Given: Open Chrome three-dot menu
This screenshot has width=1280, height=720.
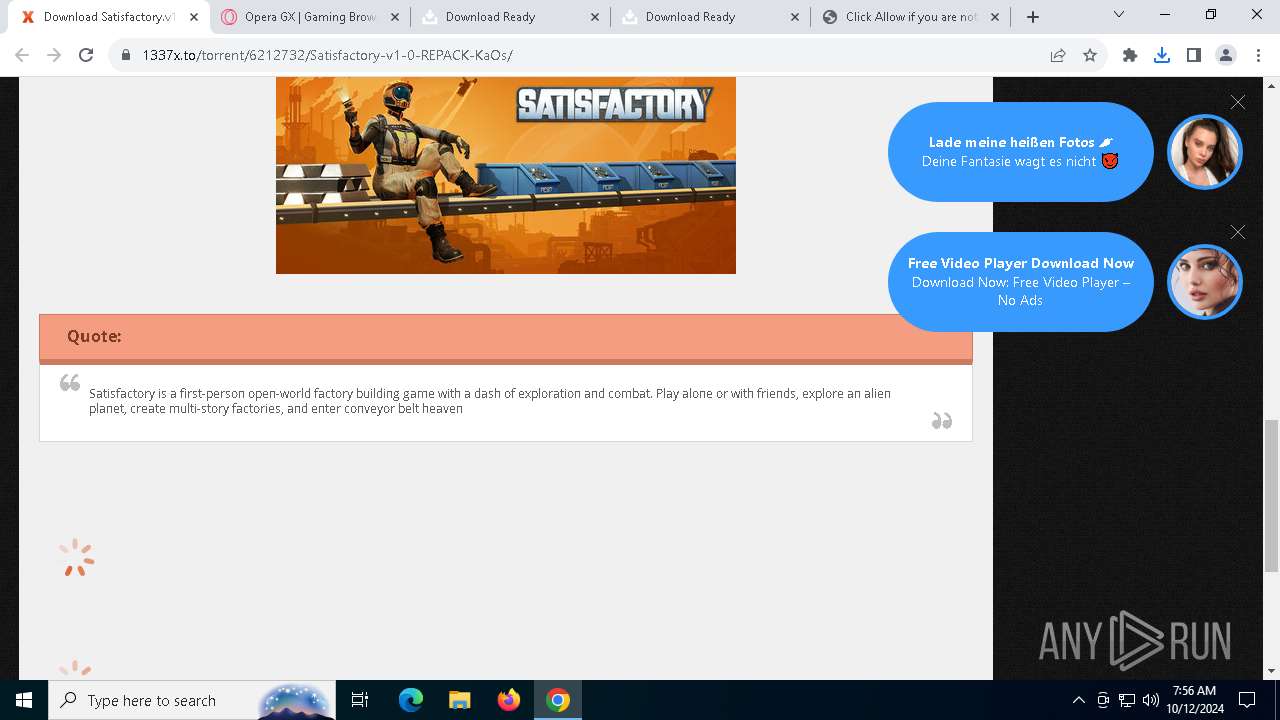Looking at the screenshot, I should [1258, 55].
